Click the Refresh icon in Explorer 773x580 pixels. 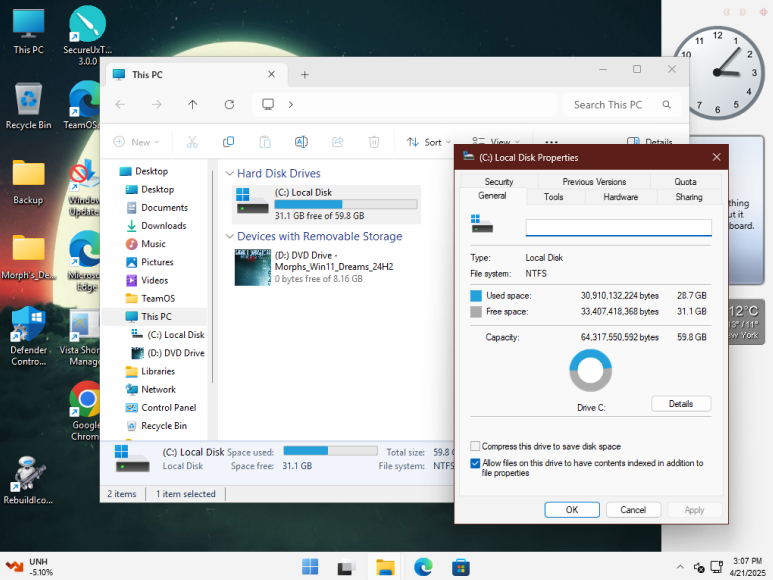point(229,104)
